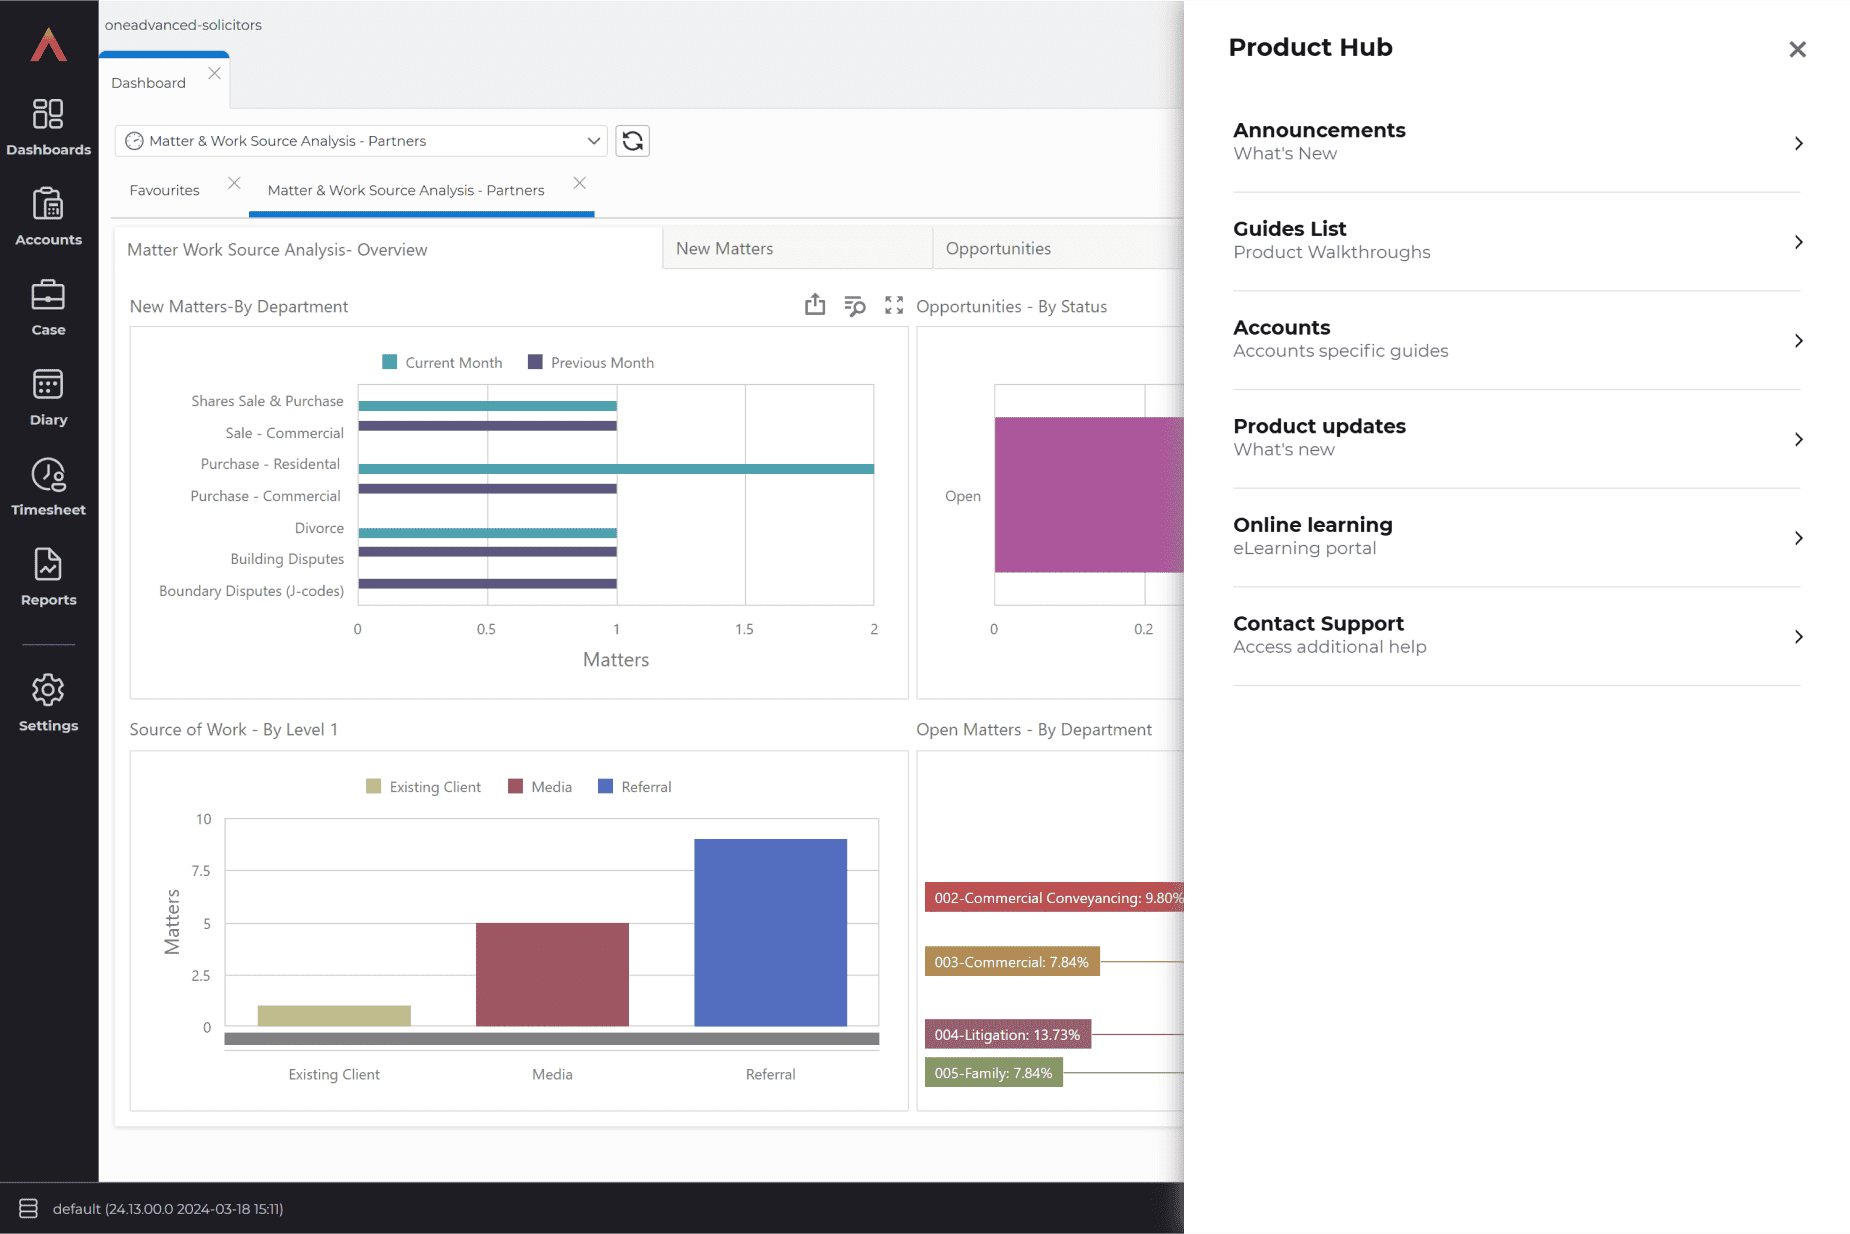Export the New Matters-By Department chart
Screen dimensions: 1850x1234
click(x=815, y=305)
